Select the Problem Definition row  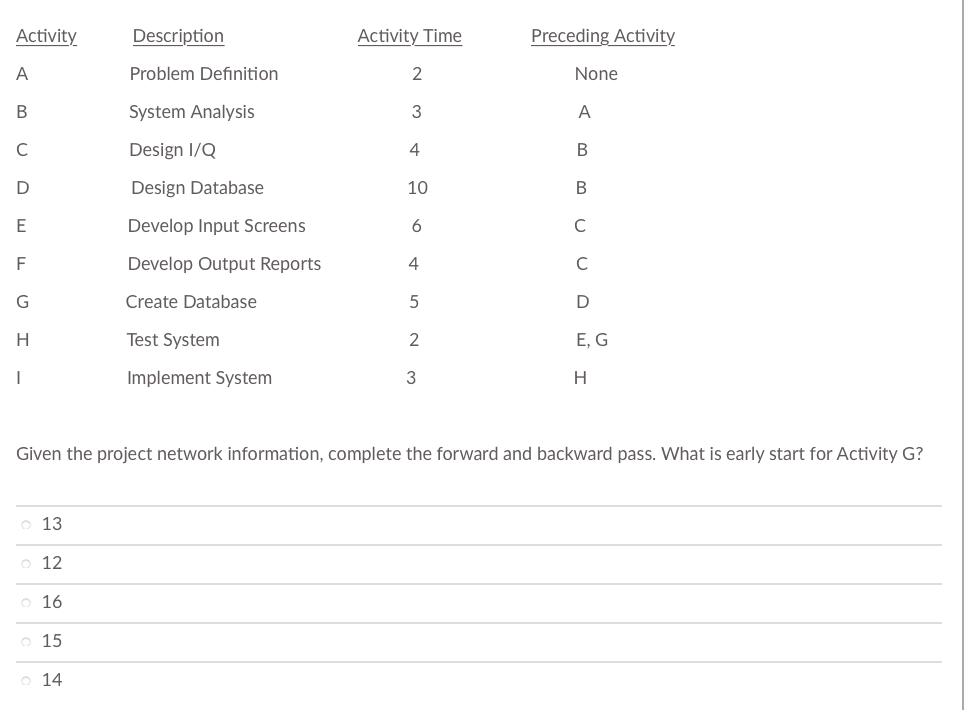(x=203, y=74)
